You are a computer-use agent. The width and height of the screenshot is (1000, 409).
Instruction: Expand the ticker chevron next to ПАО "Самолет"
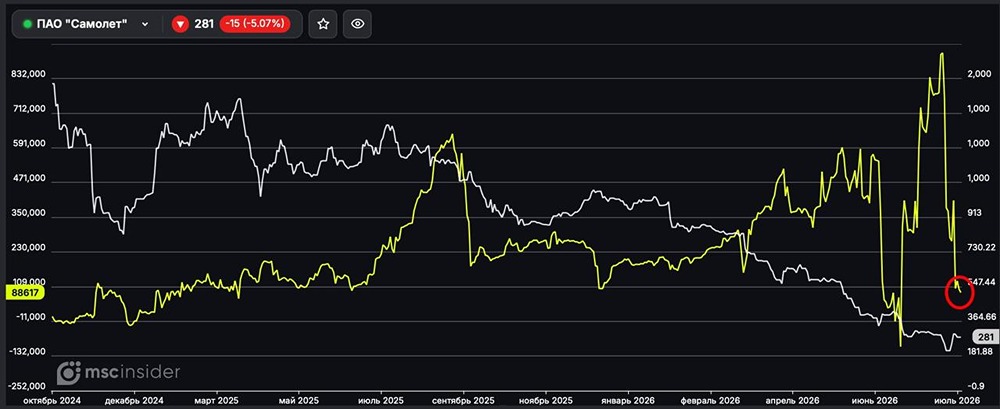(x=145, y=24)
